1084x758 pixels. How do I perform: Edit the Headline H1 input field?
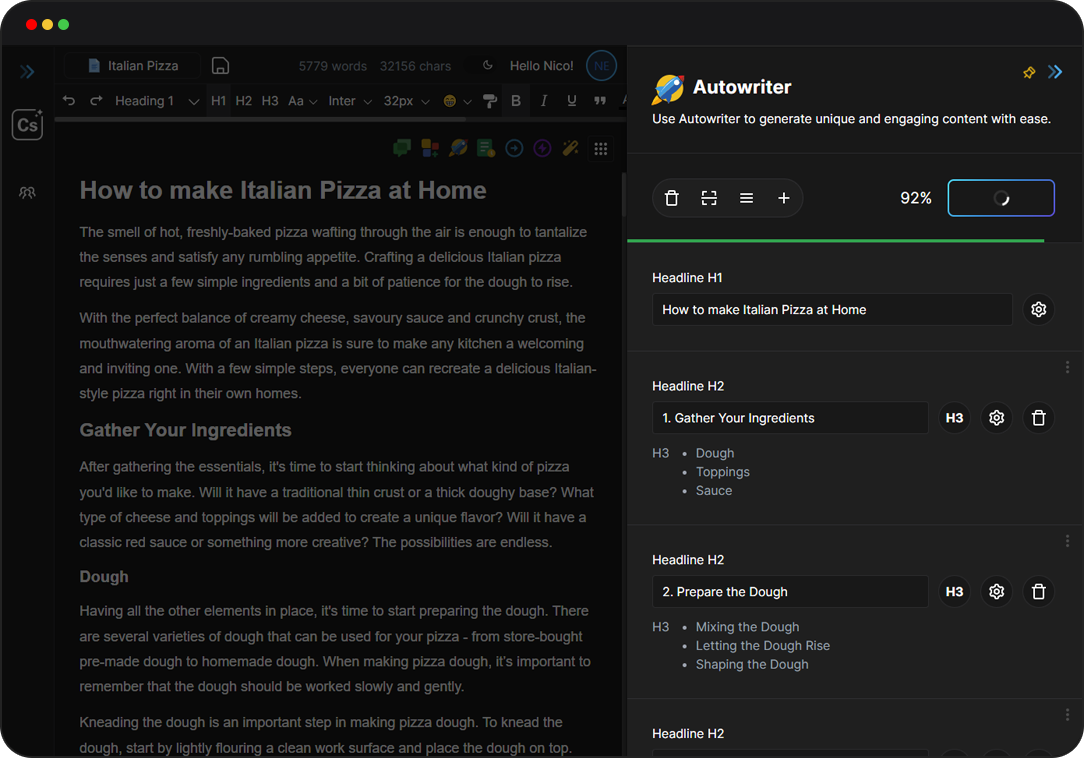coord(832,310)
